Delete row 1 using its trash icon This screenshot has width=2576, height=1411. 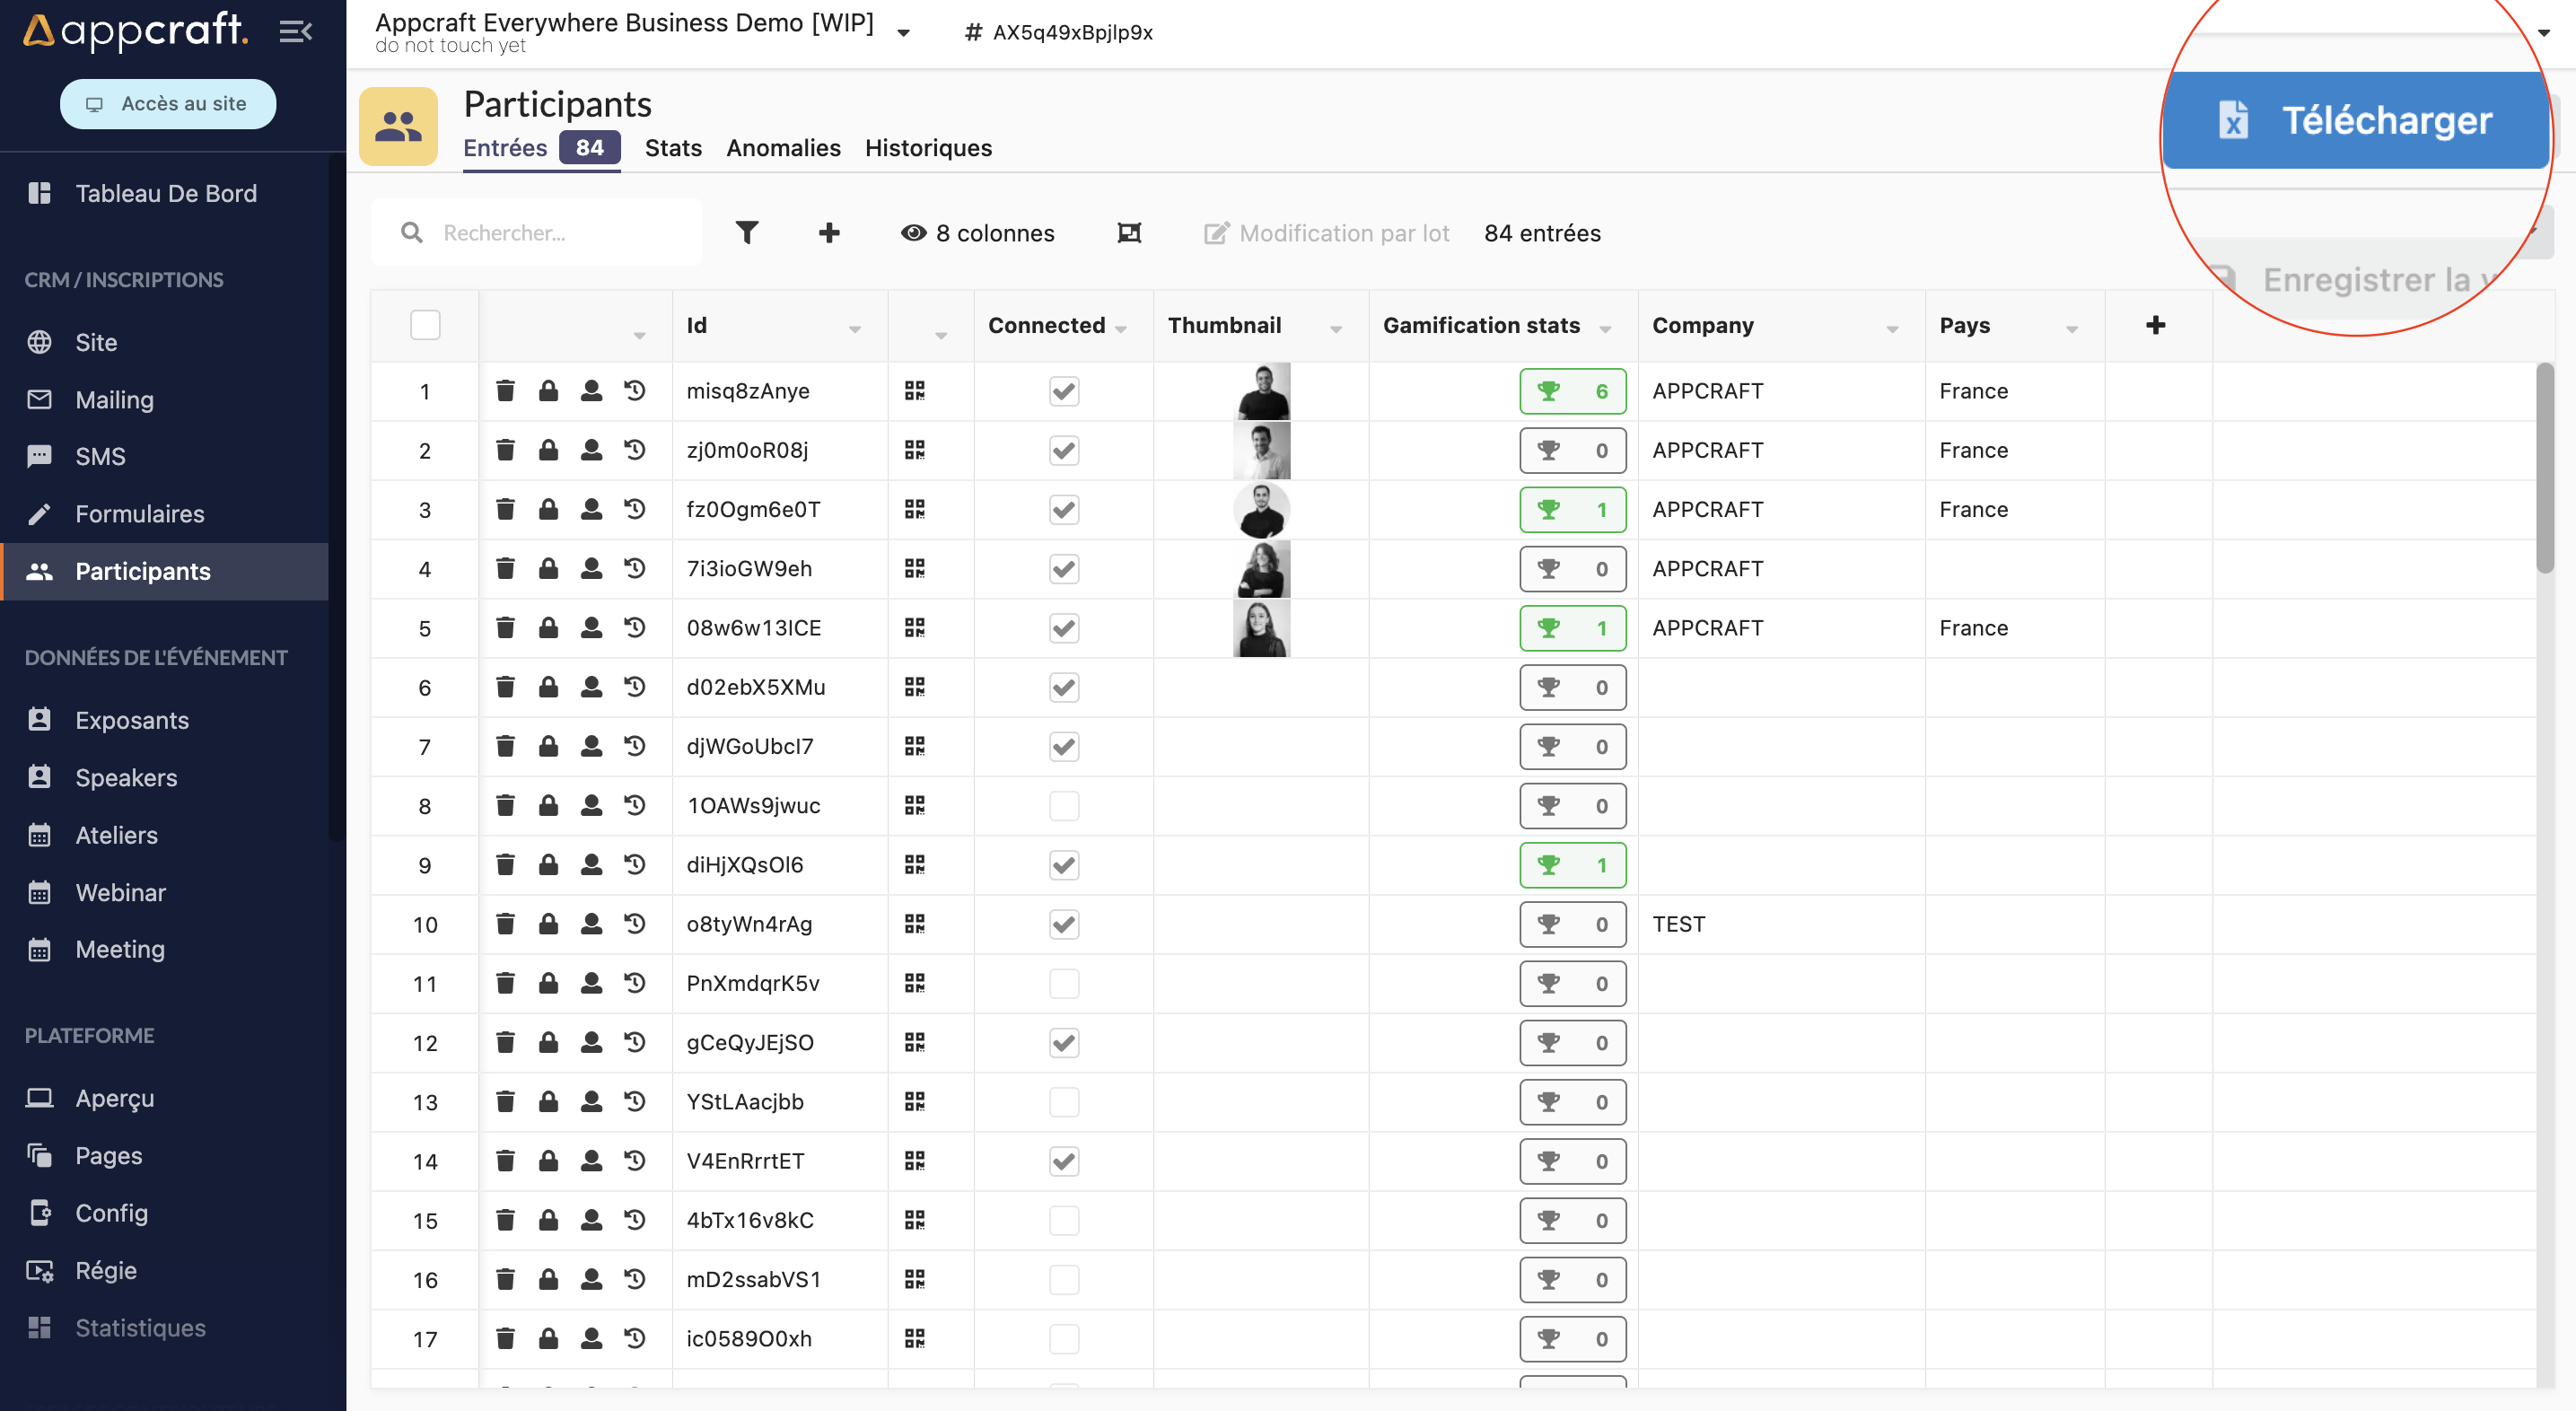pos(505,391)
